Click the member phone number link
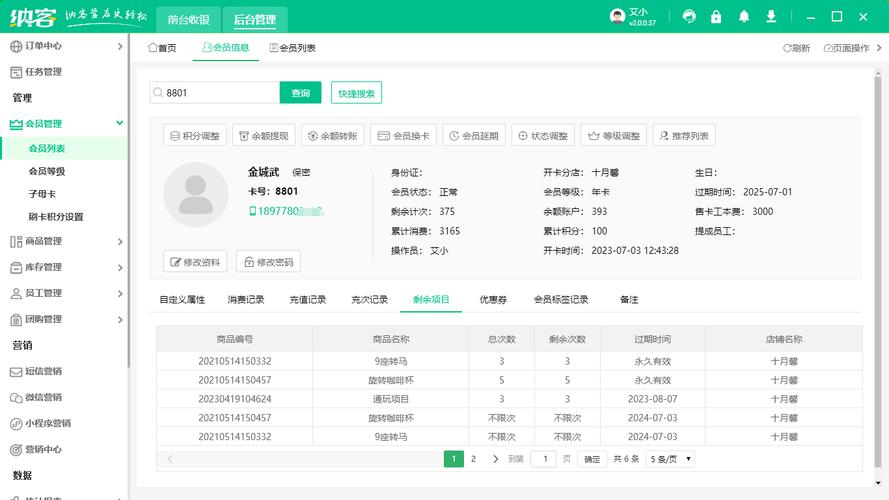 pos(286,211)
